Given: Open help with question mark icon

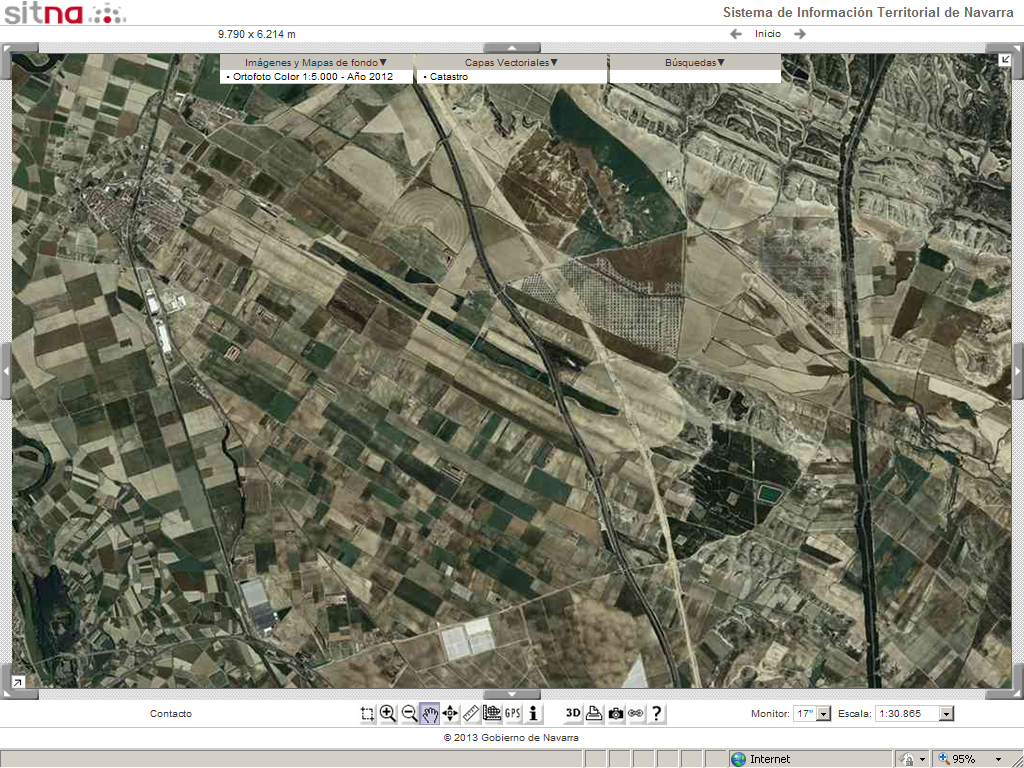Looking at the screenshot, I should pos(656,713).
